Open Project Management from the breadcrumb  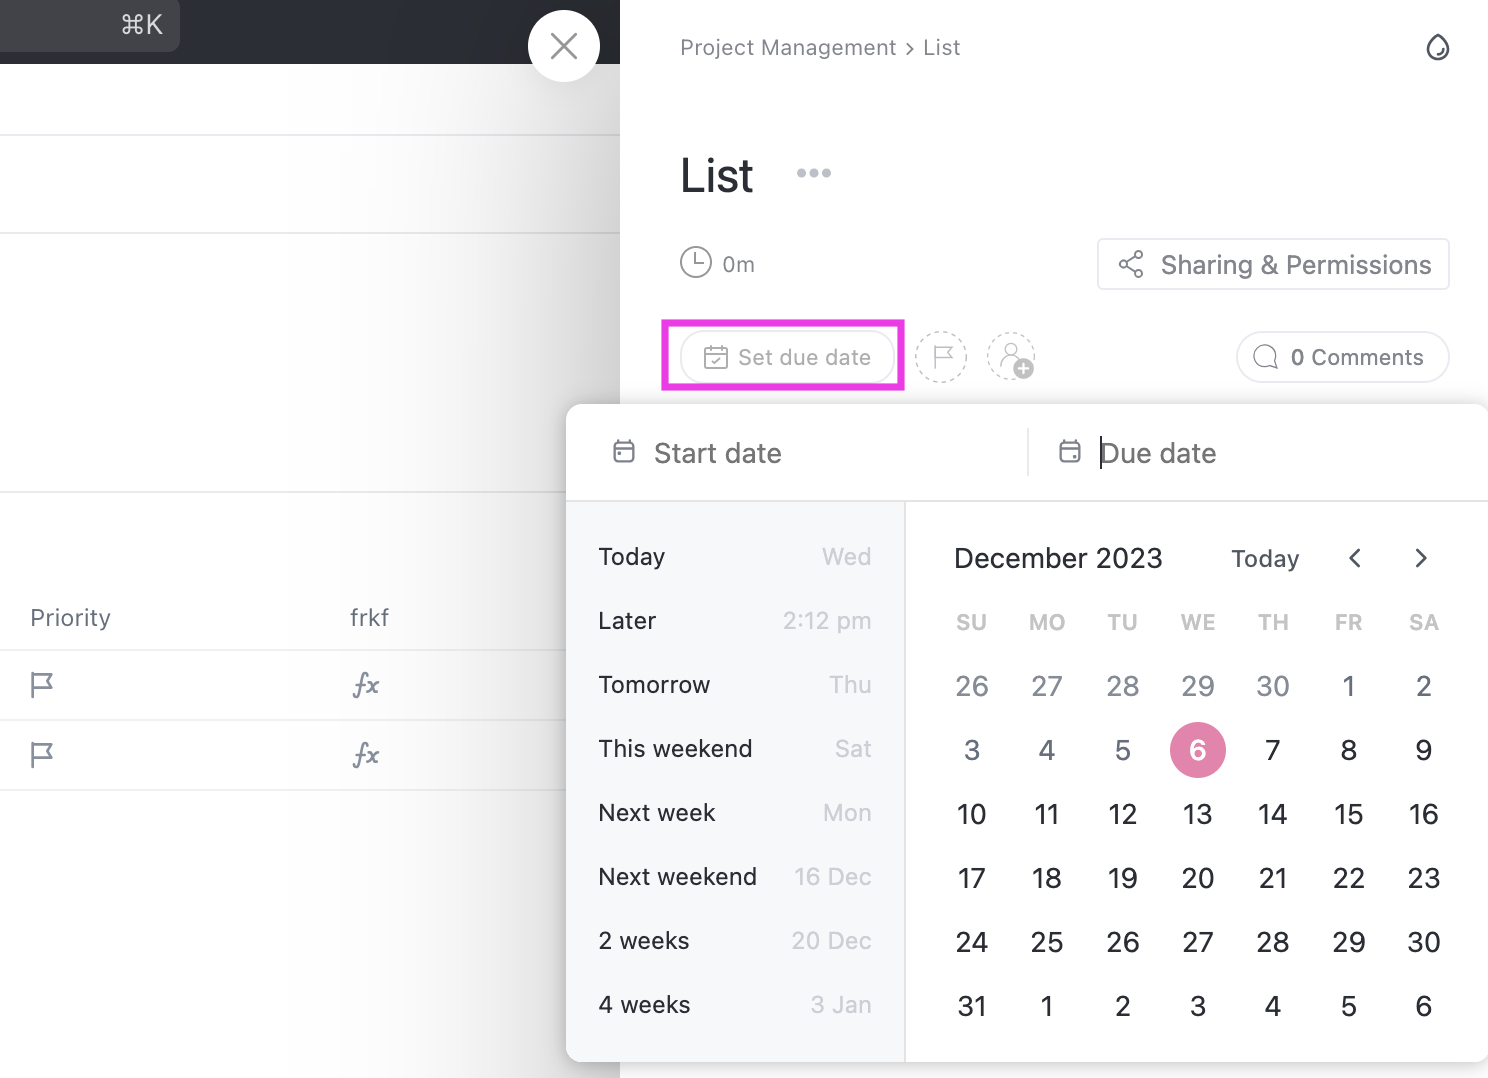coord(788,47)
